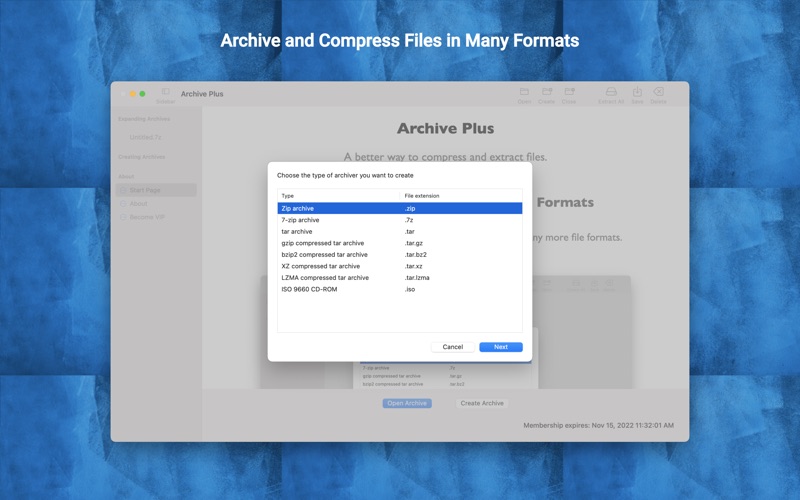Select the 7-zip archive row
Image resolution: width=800 pixels, height=500 pixels.
(x=399, y=220)
